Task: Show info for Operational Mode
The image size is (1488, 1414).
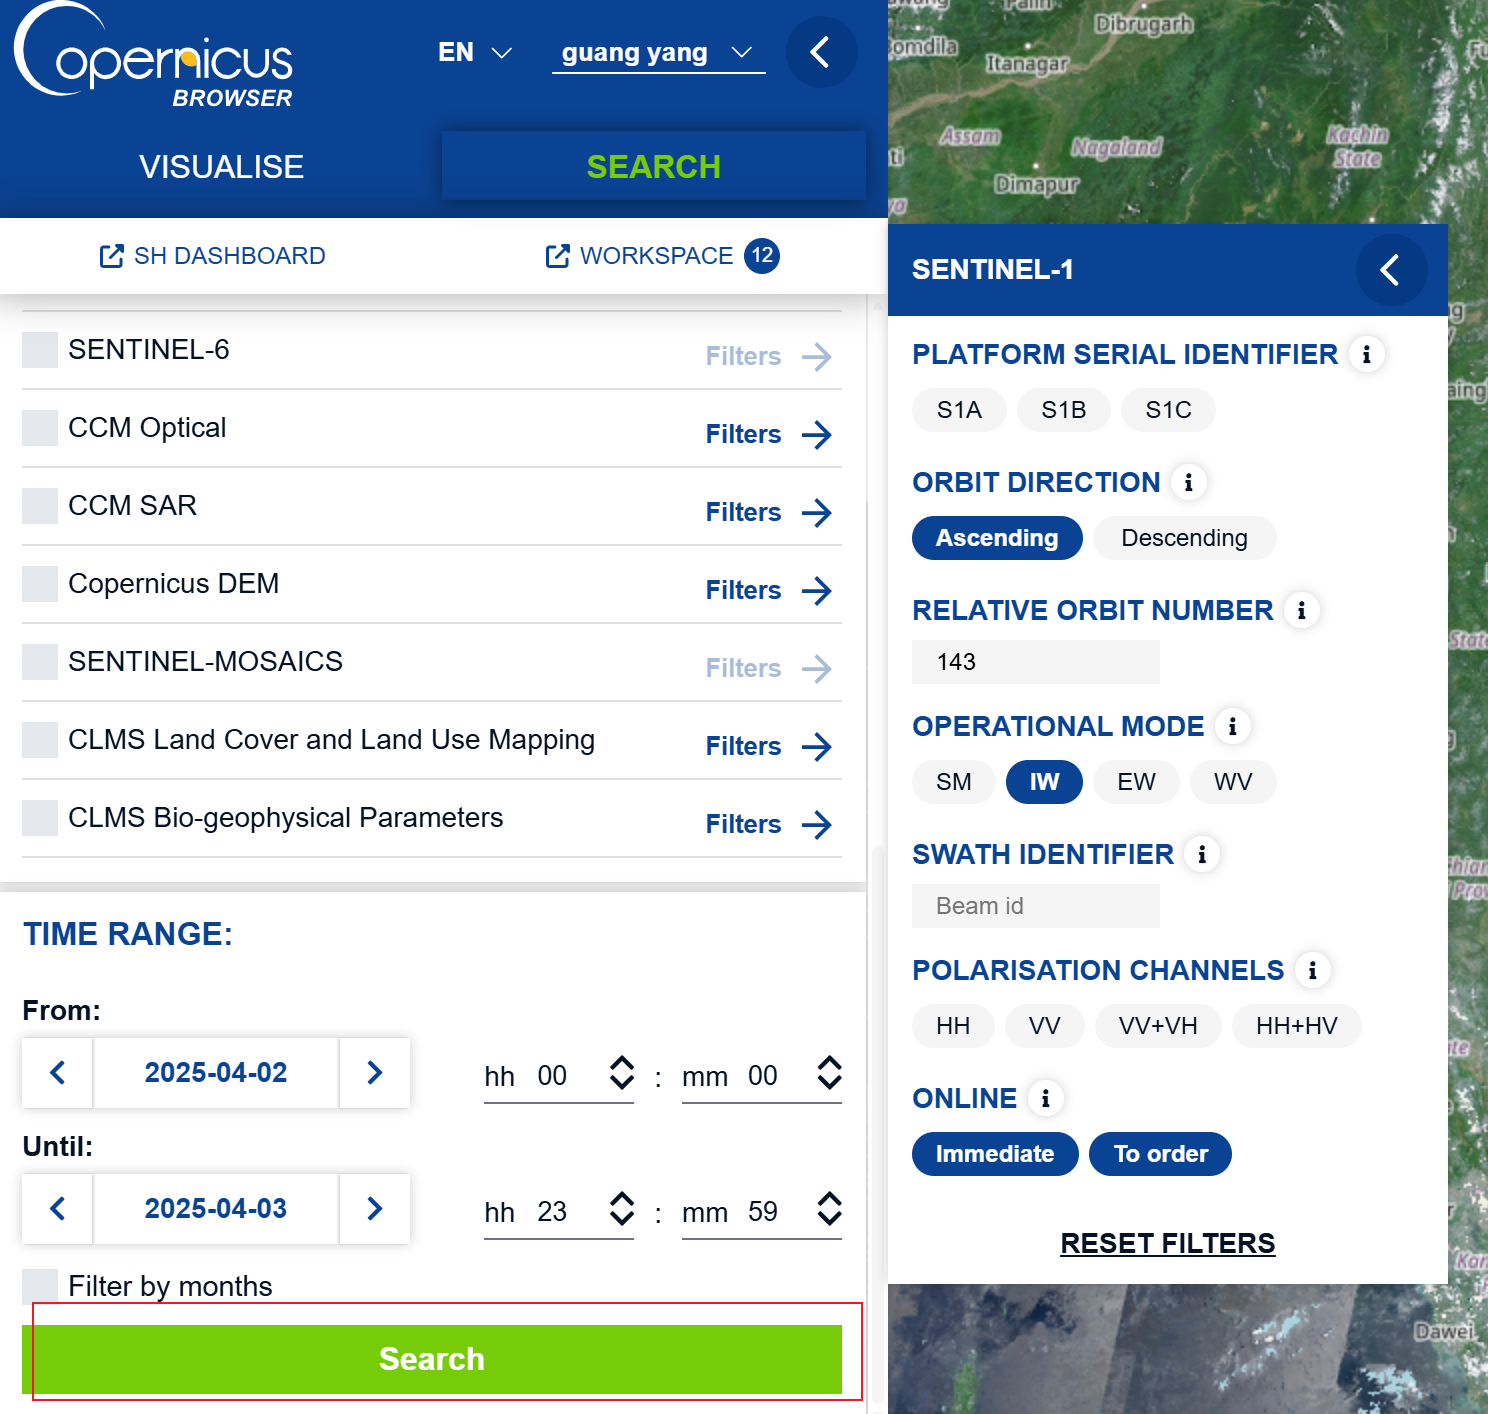Action: point(1232,726)
